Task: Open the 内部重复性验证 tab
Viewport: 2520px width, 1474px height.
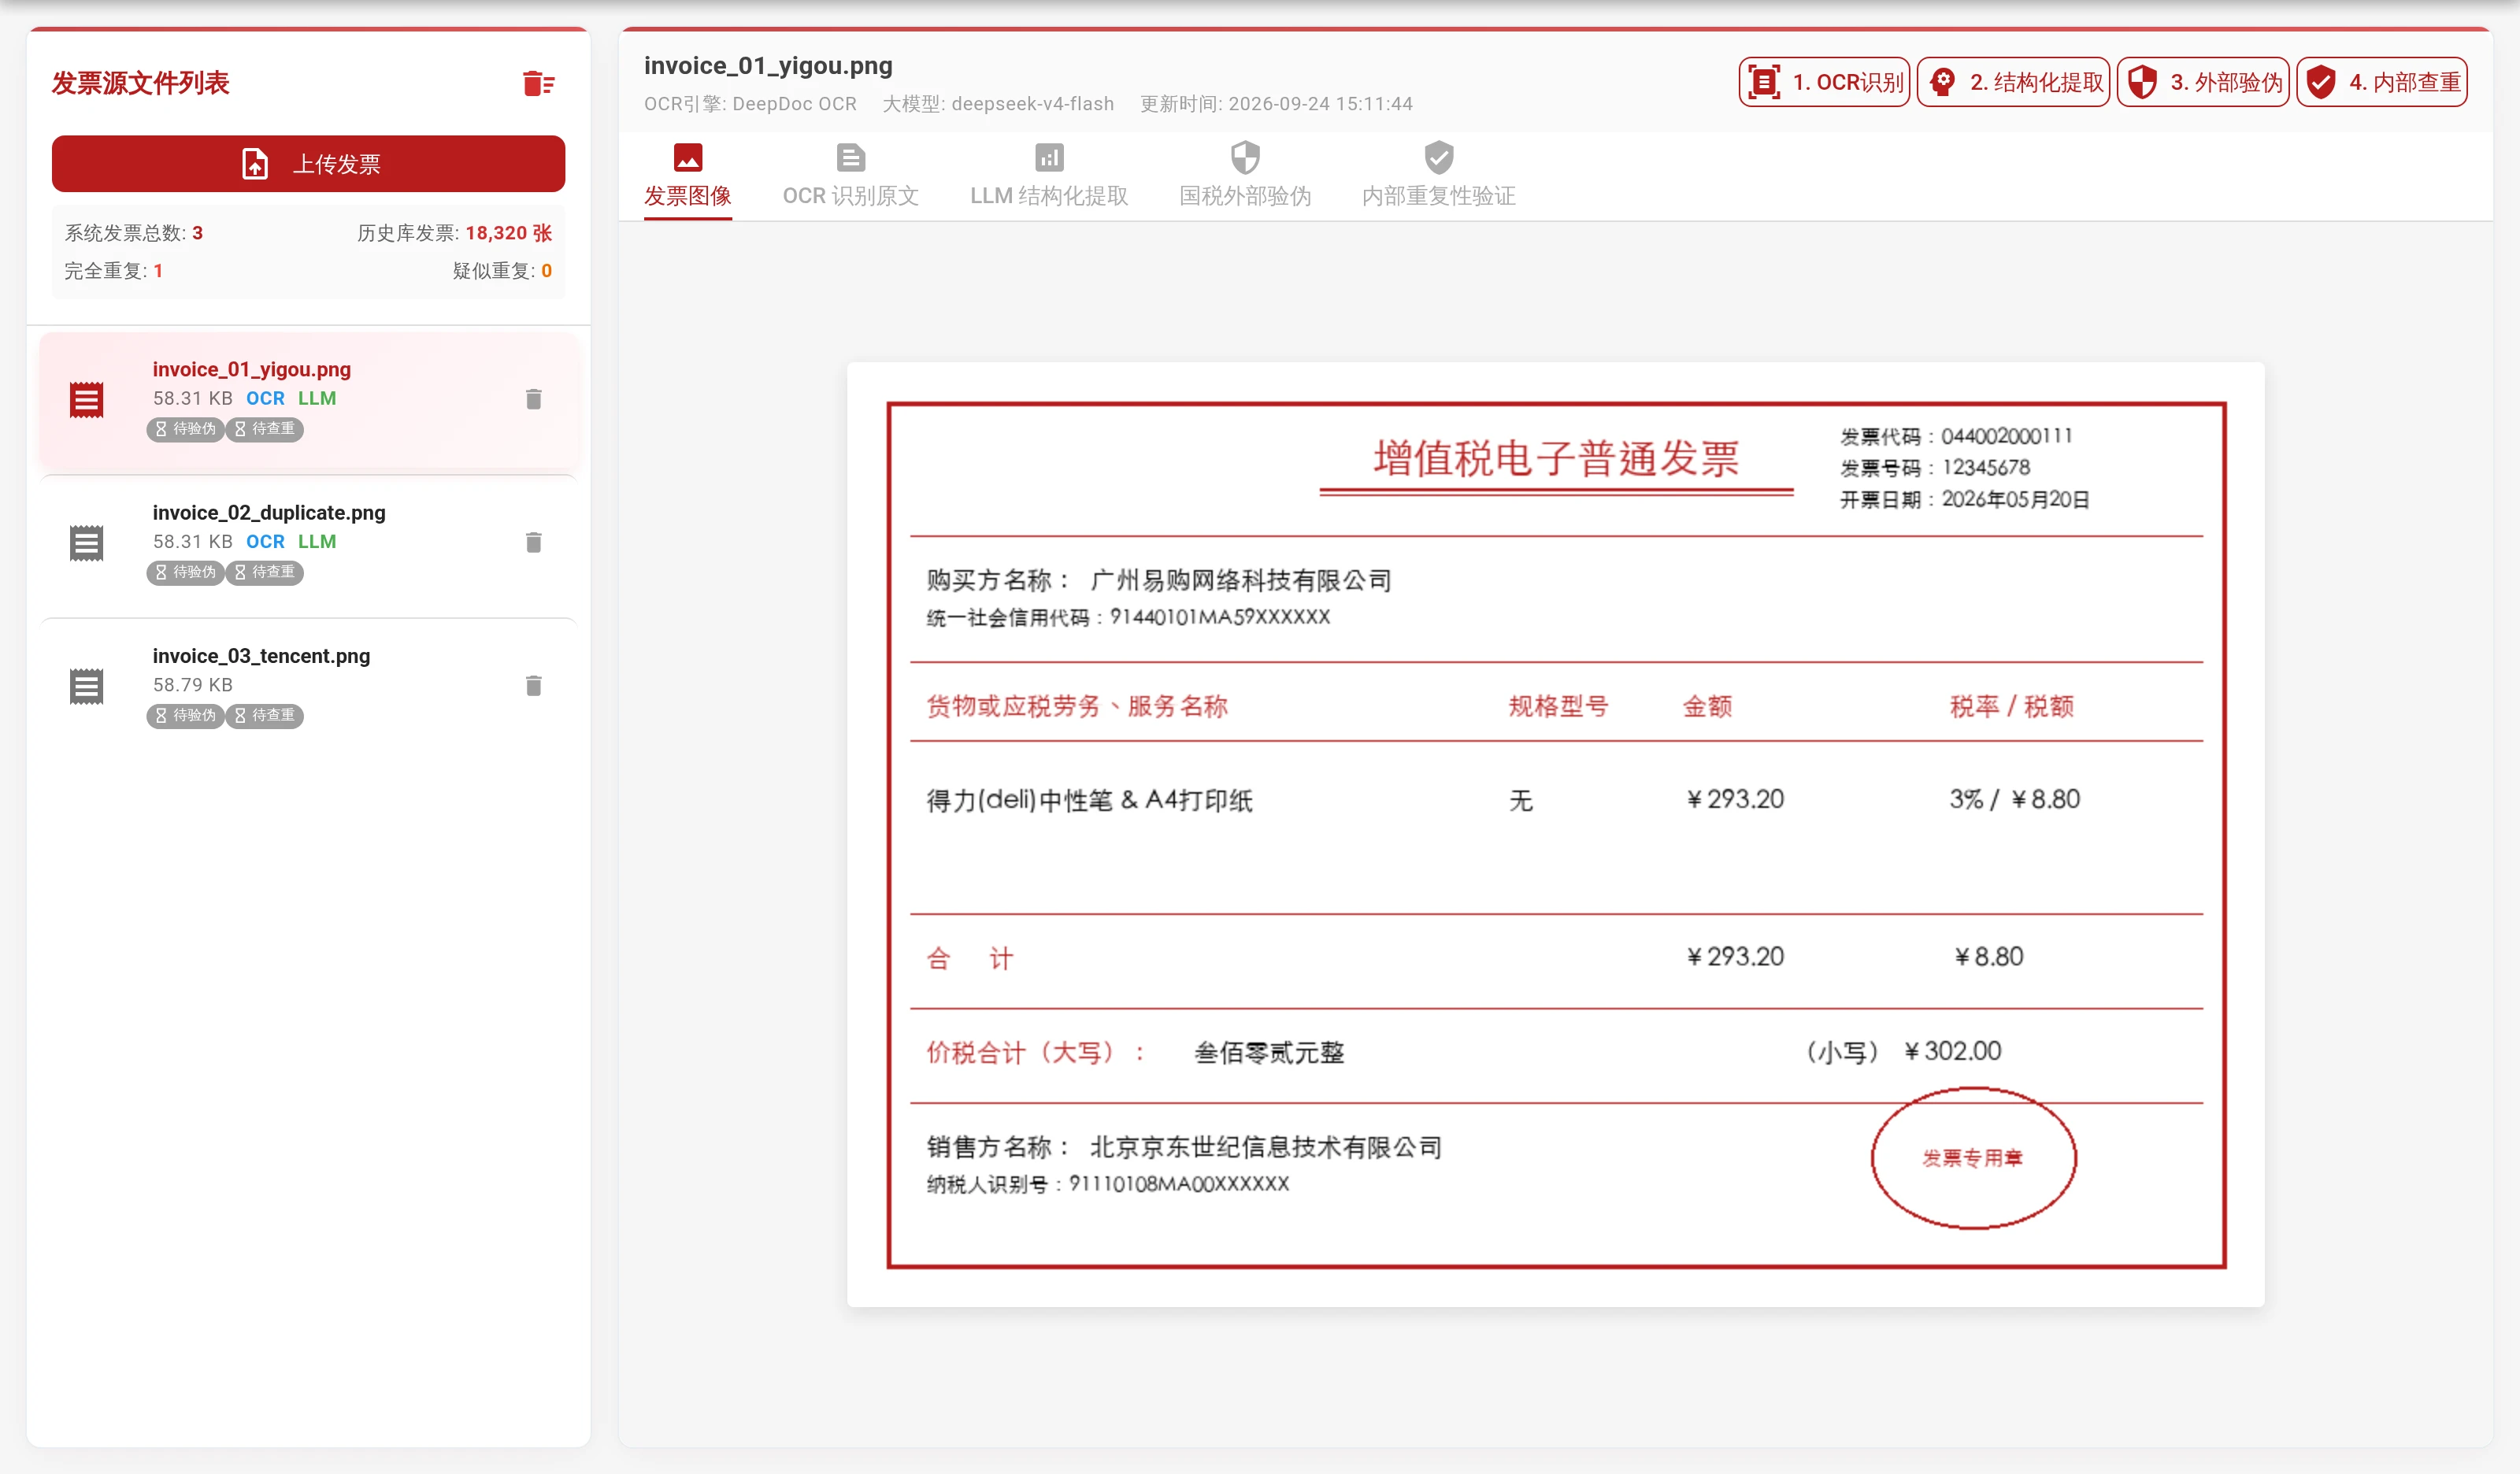Action: click(x=1438, y=176)
